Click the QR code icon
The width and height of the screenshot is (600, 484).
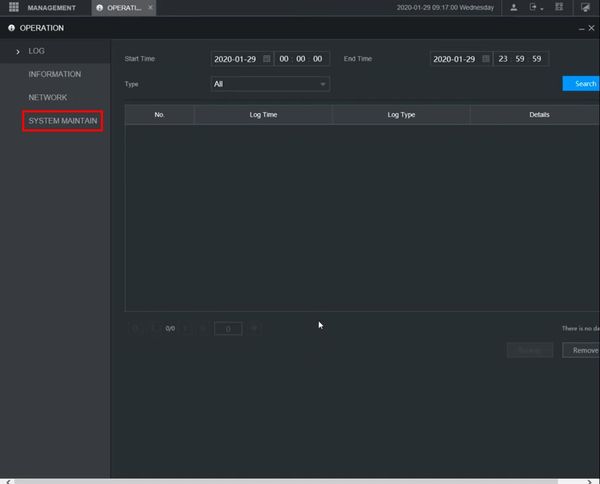click(559, 8)
